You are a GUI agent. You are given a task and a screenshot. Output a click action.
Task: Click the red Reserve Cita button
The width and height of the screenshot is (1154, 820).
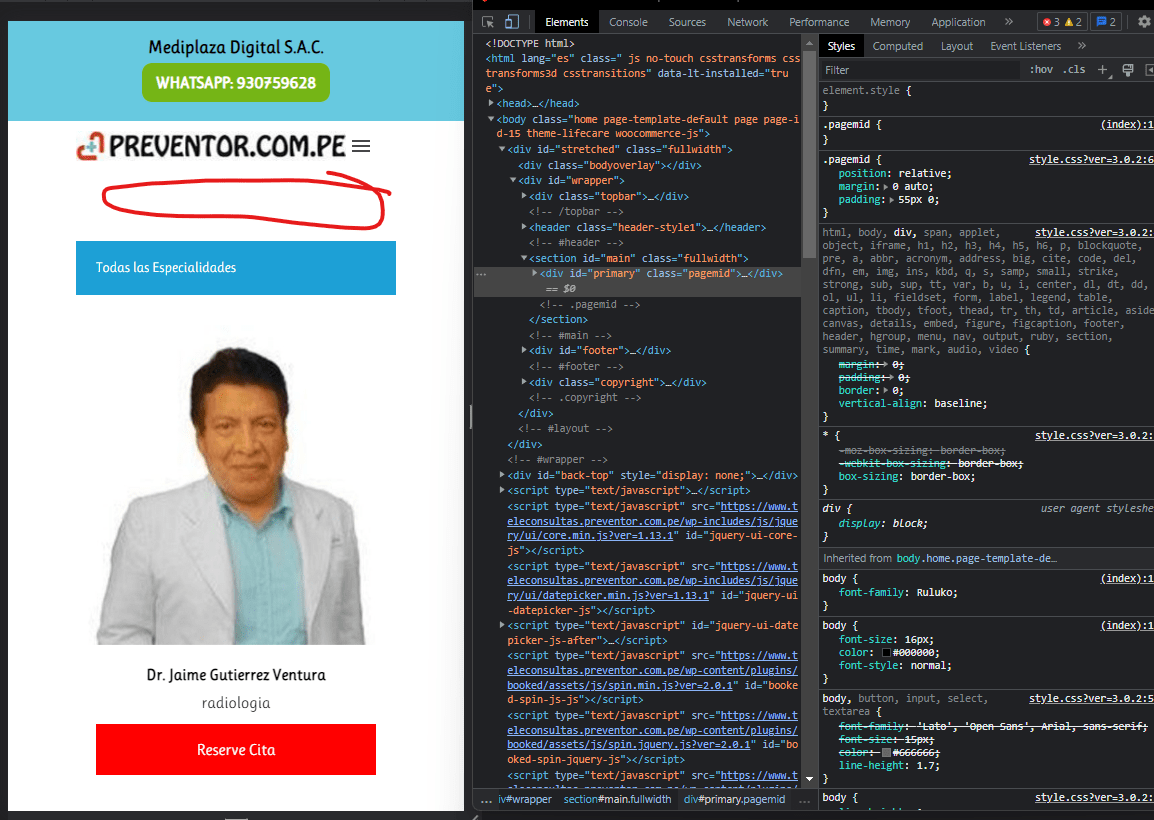tap(236, 749)
